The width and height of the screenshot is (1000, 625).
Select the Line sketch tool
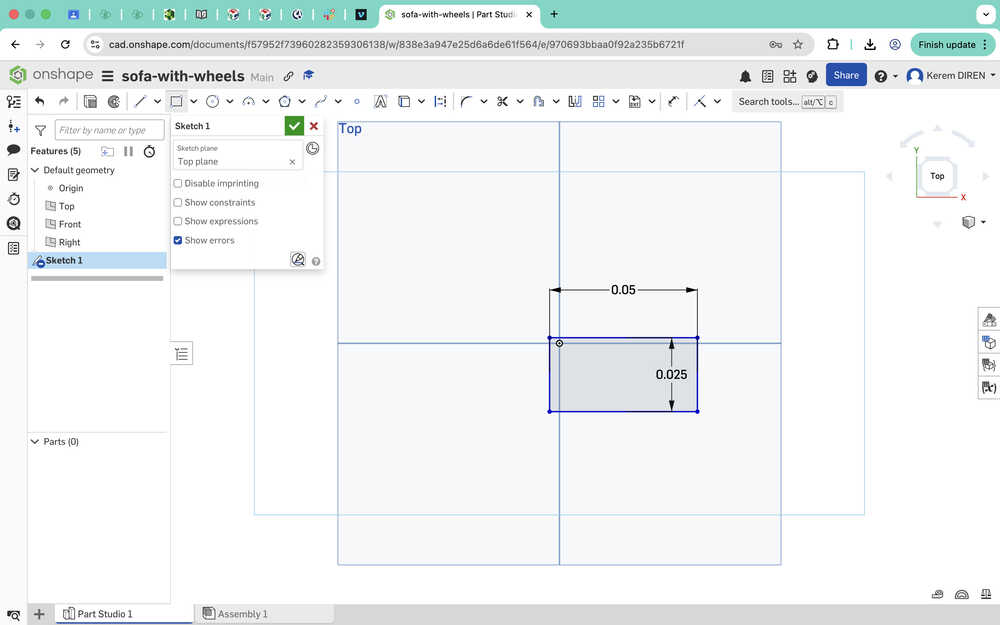[x=140, y=101]
